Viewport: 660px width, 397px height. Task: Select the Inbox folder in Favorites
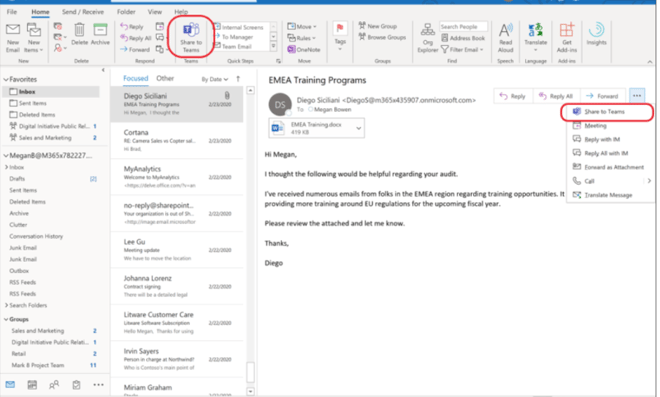51,91
